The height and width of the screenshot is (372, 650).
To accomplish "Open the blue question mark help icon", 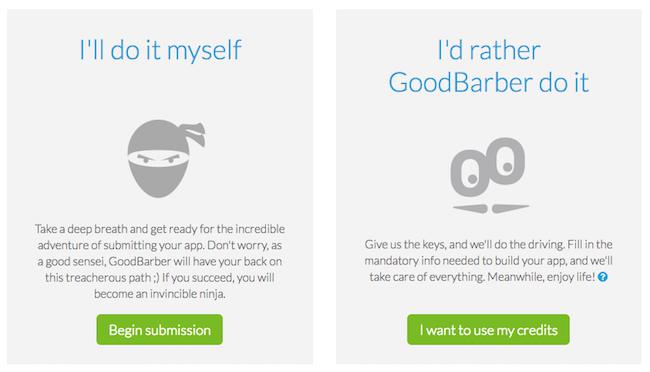I will (603, 277).
